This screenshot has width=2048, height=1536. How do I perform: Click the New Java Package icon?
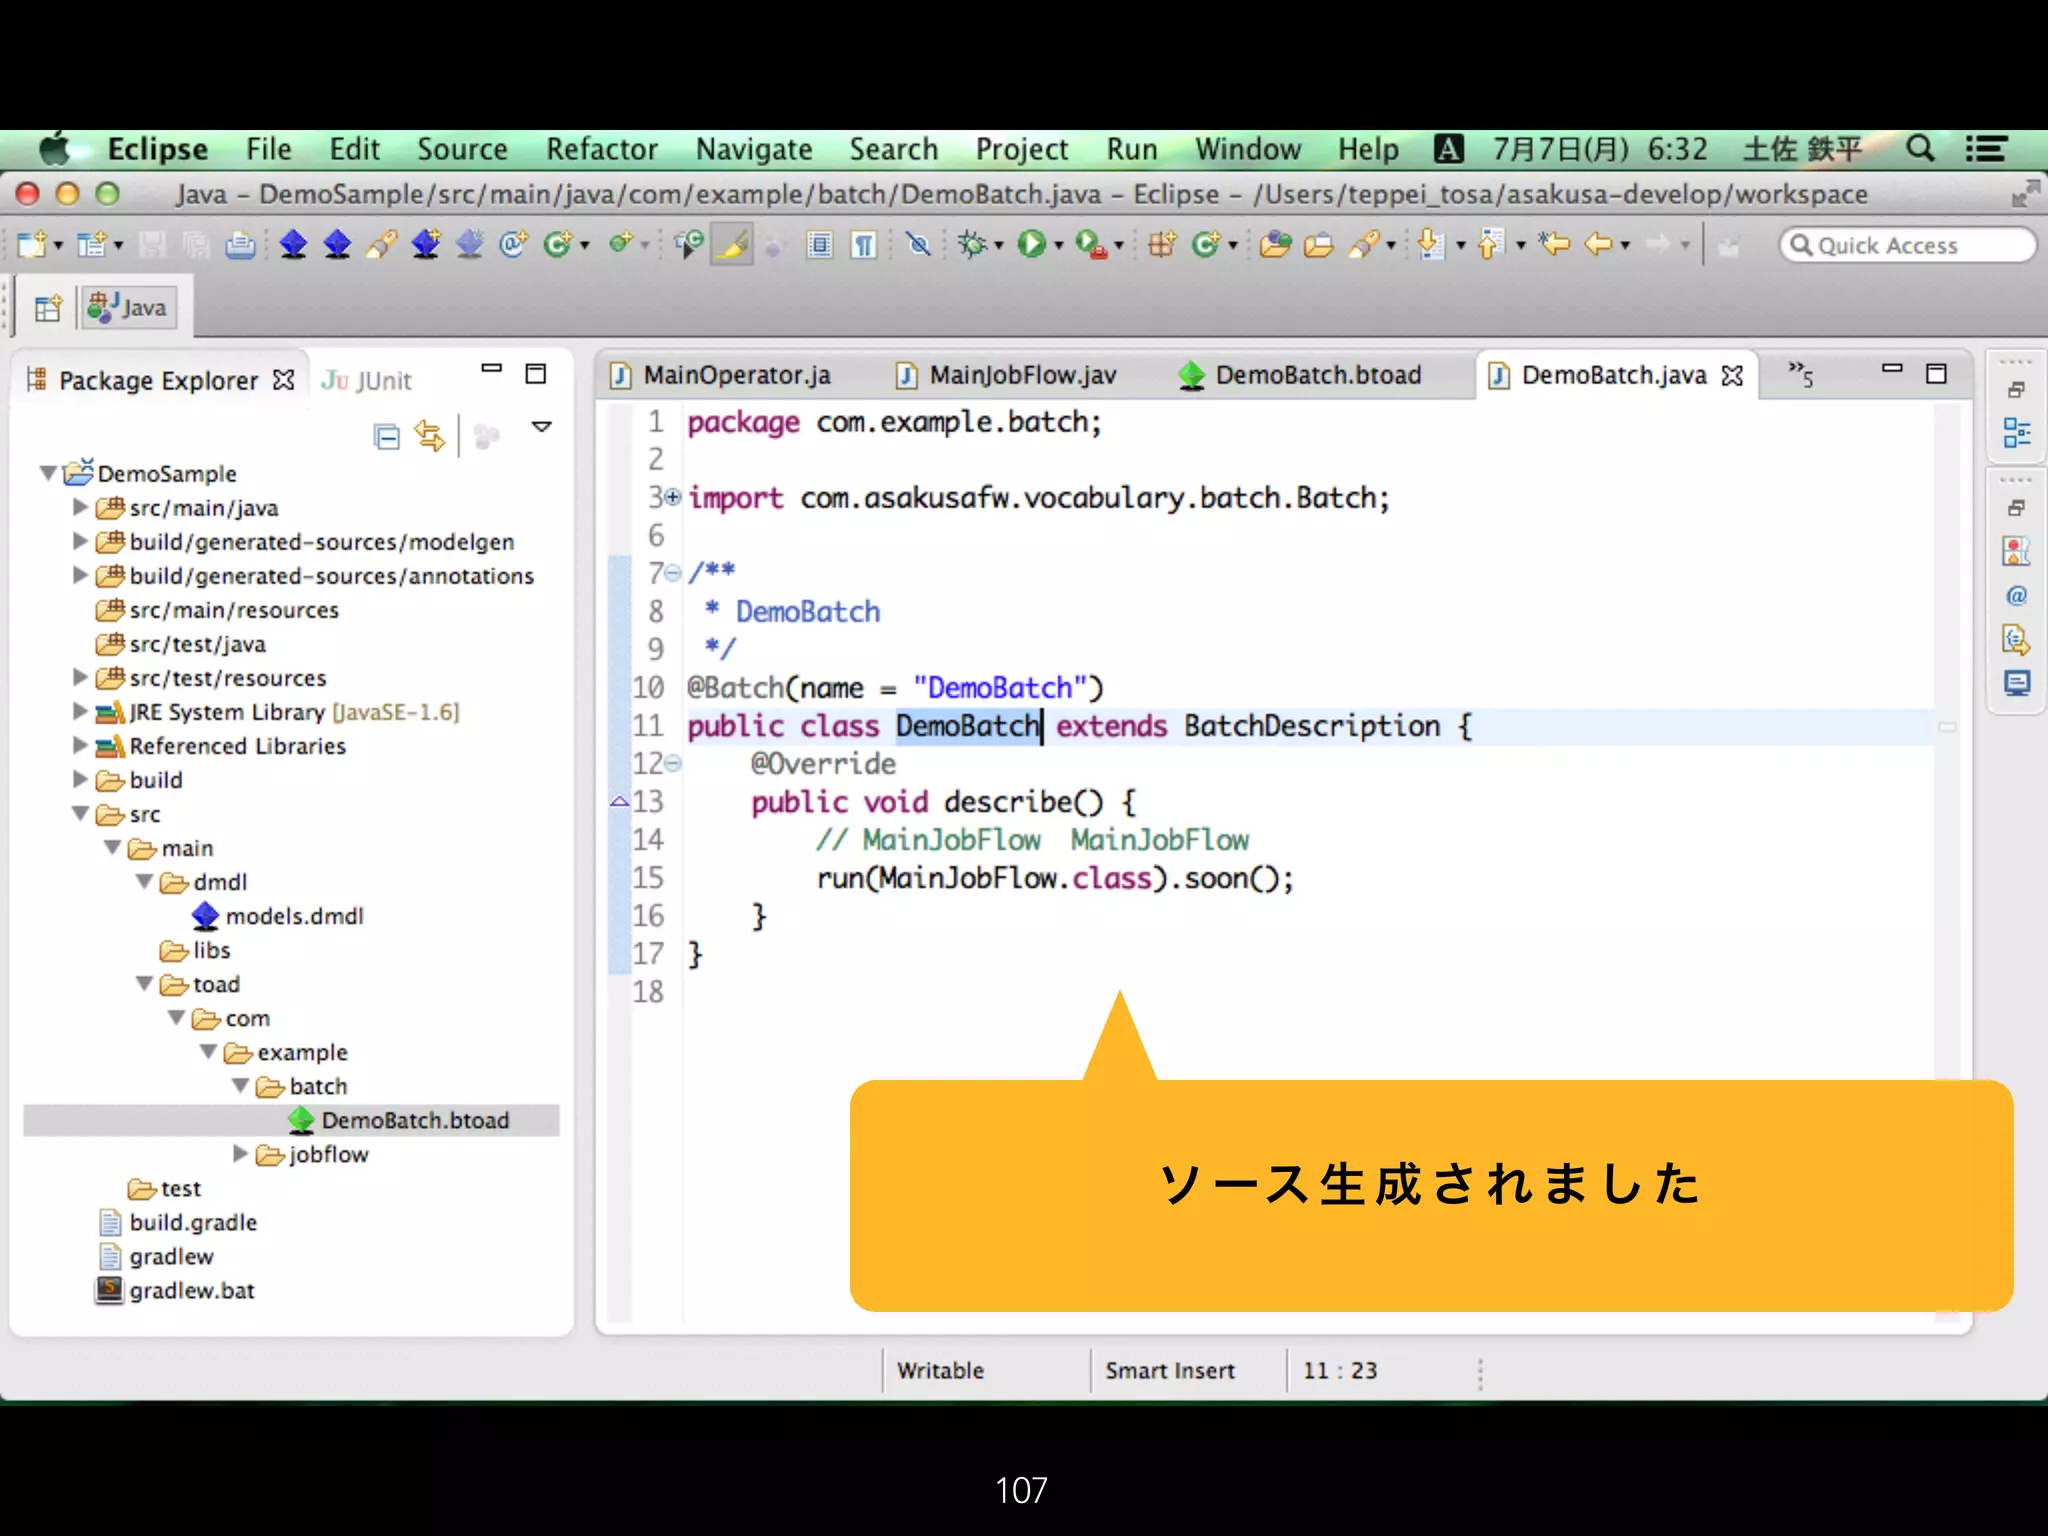tap(1162, 245)
